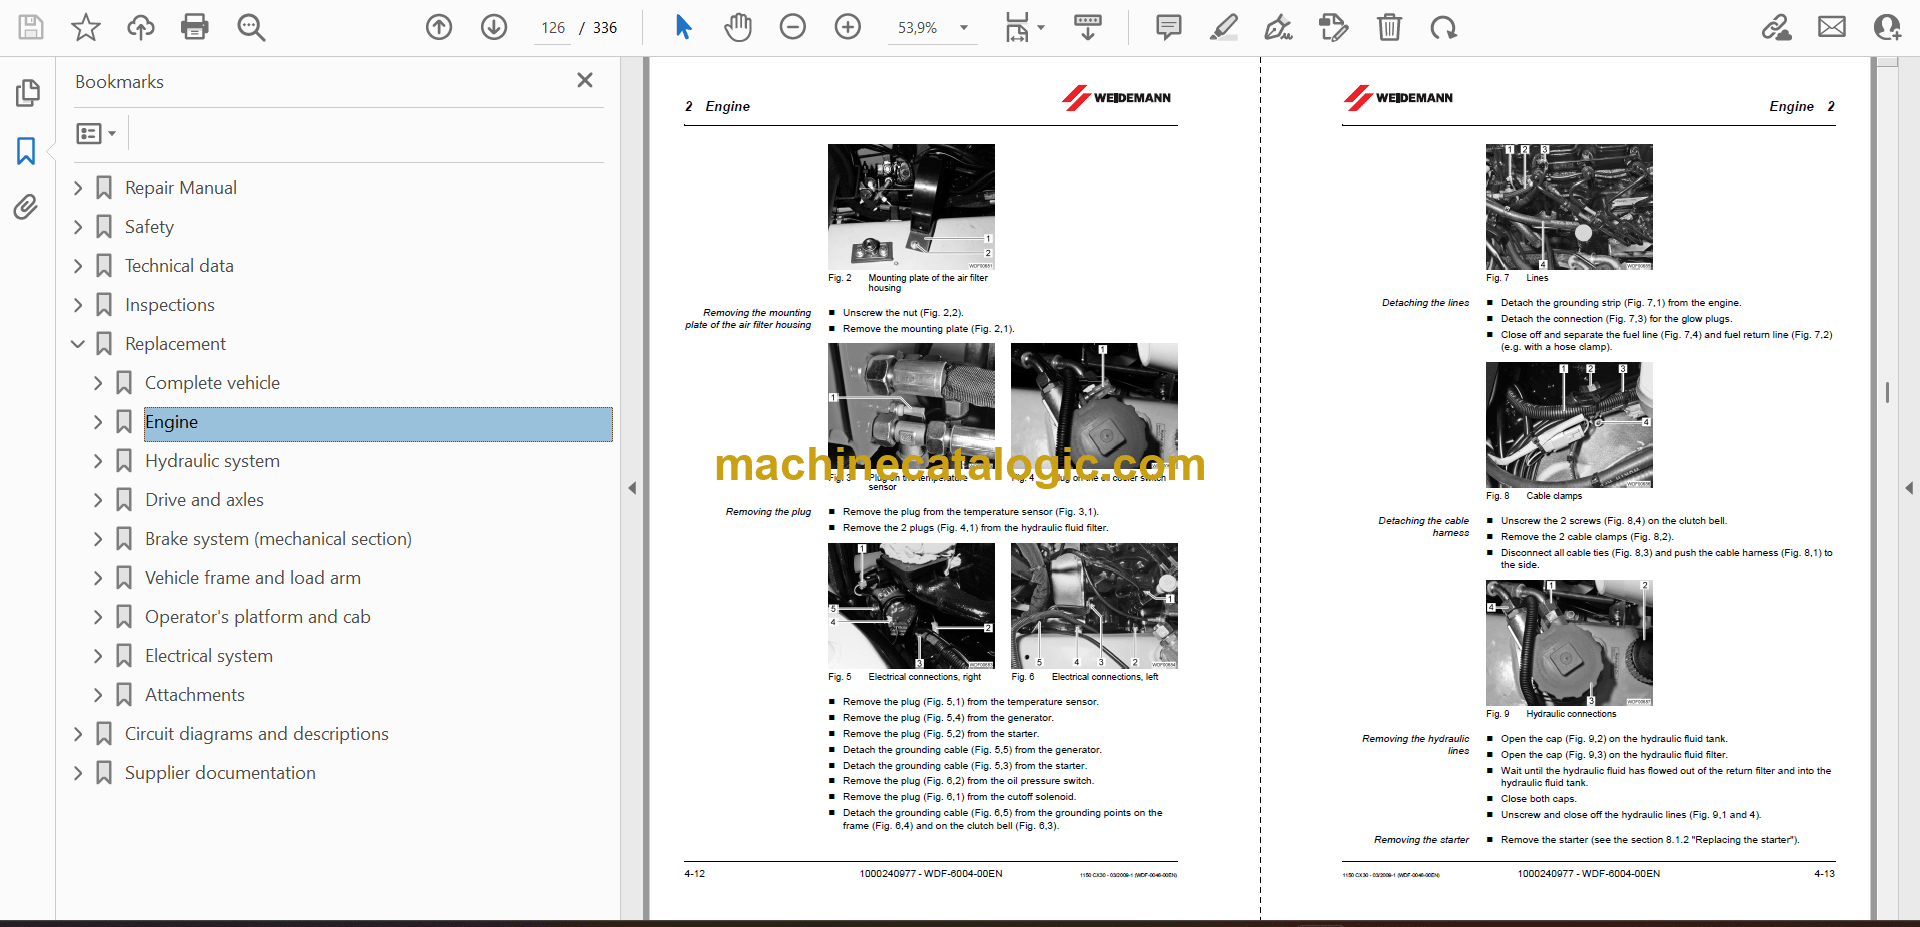Open the fit page options tool
Screen dimensions: 1920x927
tap(1023, 27)
